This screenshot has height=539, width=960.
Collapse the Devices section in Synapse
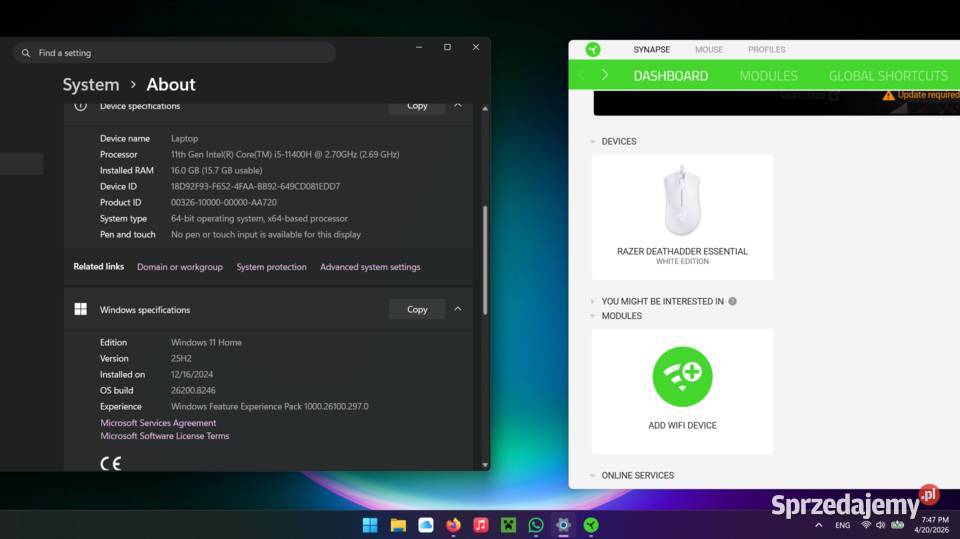tap(593, 142)
